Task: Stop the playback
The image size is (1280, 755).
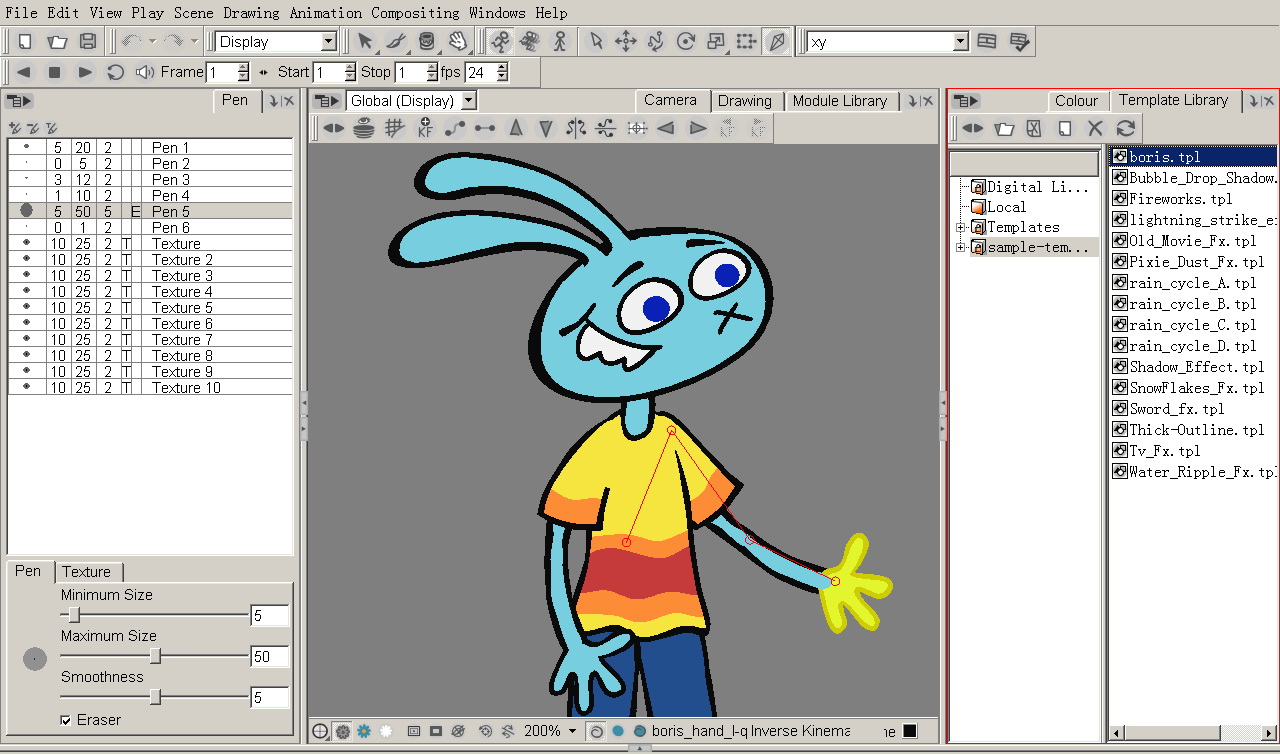Action: point(55,72)
